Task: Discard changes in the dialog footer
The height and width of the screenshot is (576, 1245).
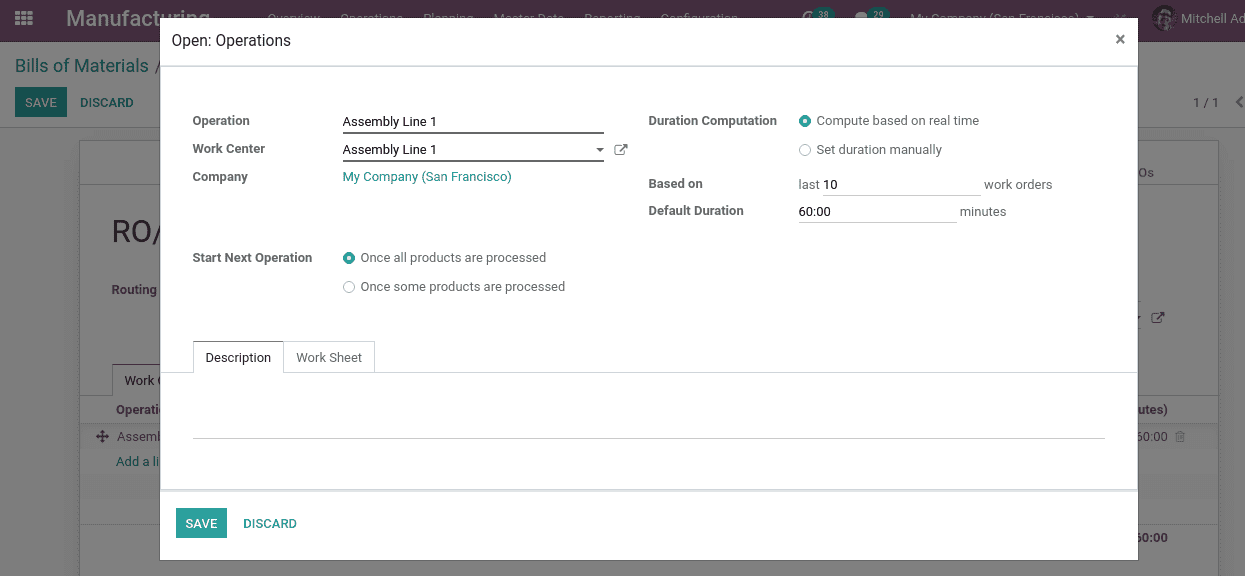Action: (270, 524)
